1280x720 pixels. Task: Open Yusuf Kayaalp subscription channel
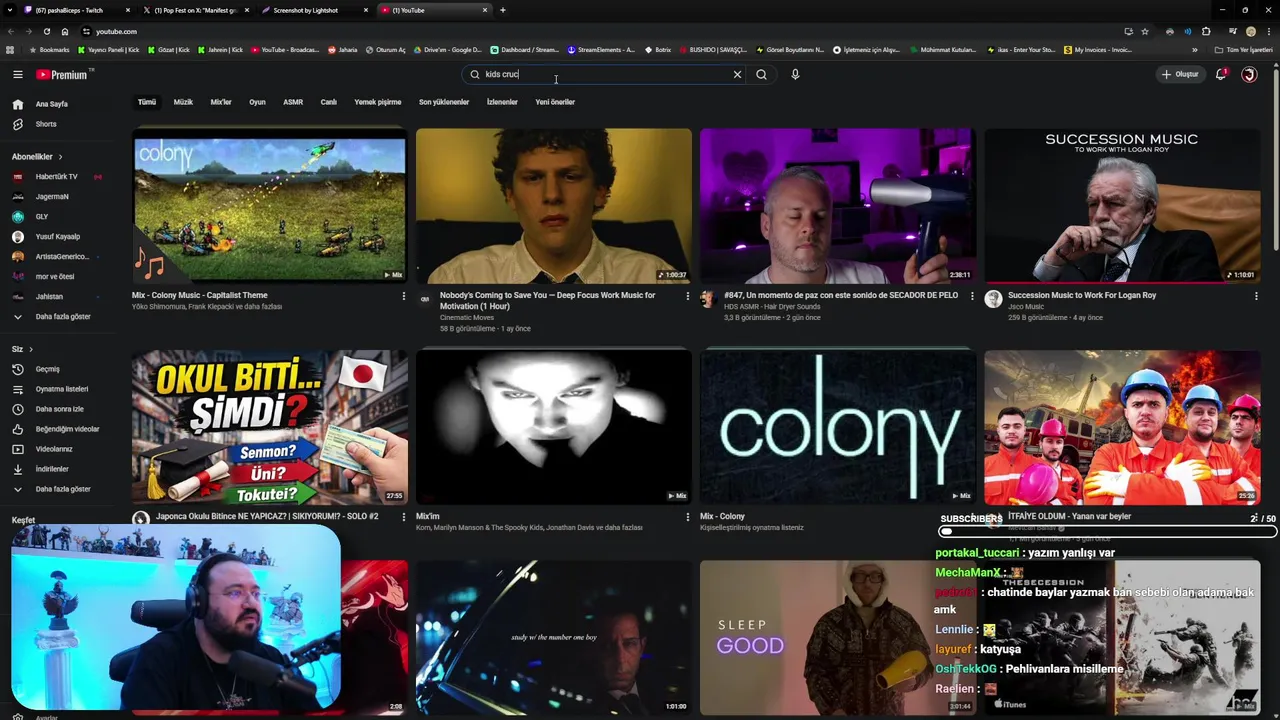58,237
